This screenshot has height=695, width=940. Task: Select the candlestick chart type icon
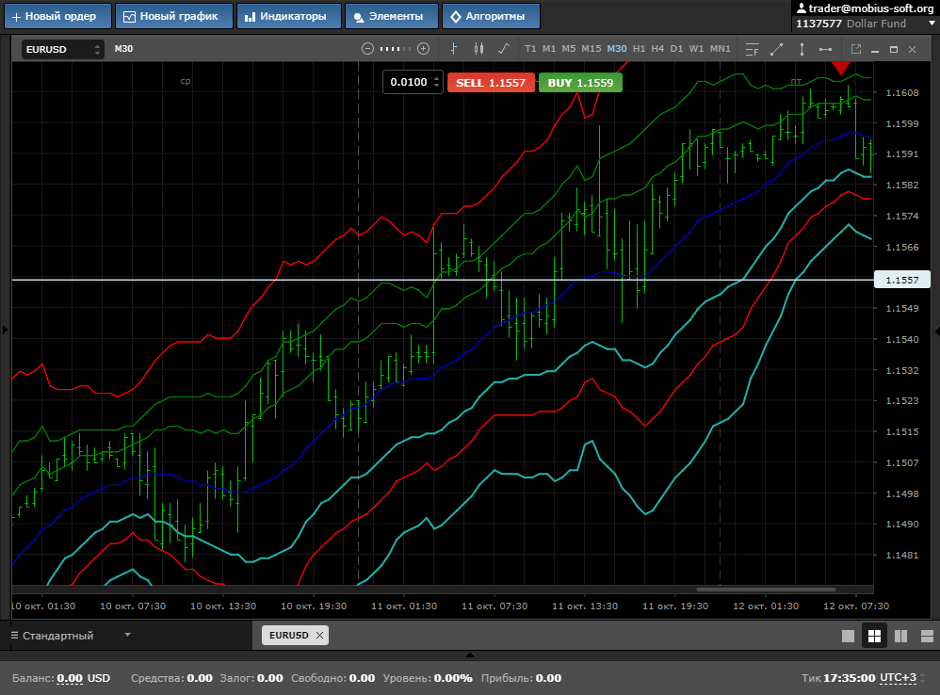click(478, 49)
